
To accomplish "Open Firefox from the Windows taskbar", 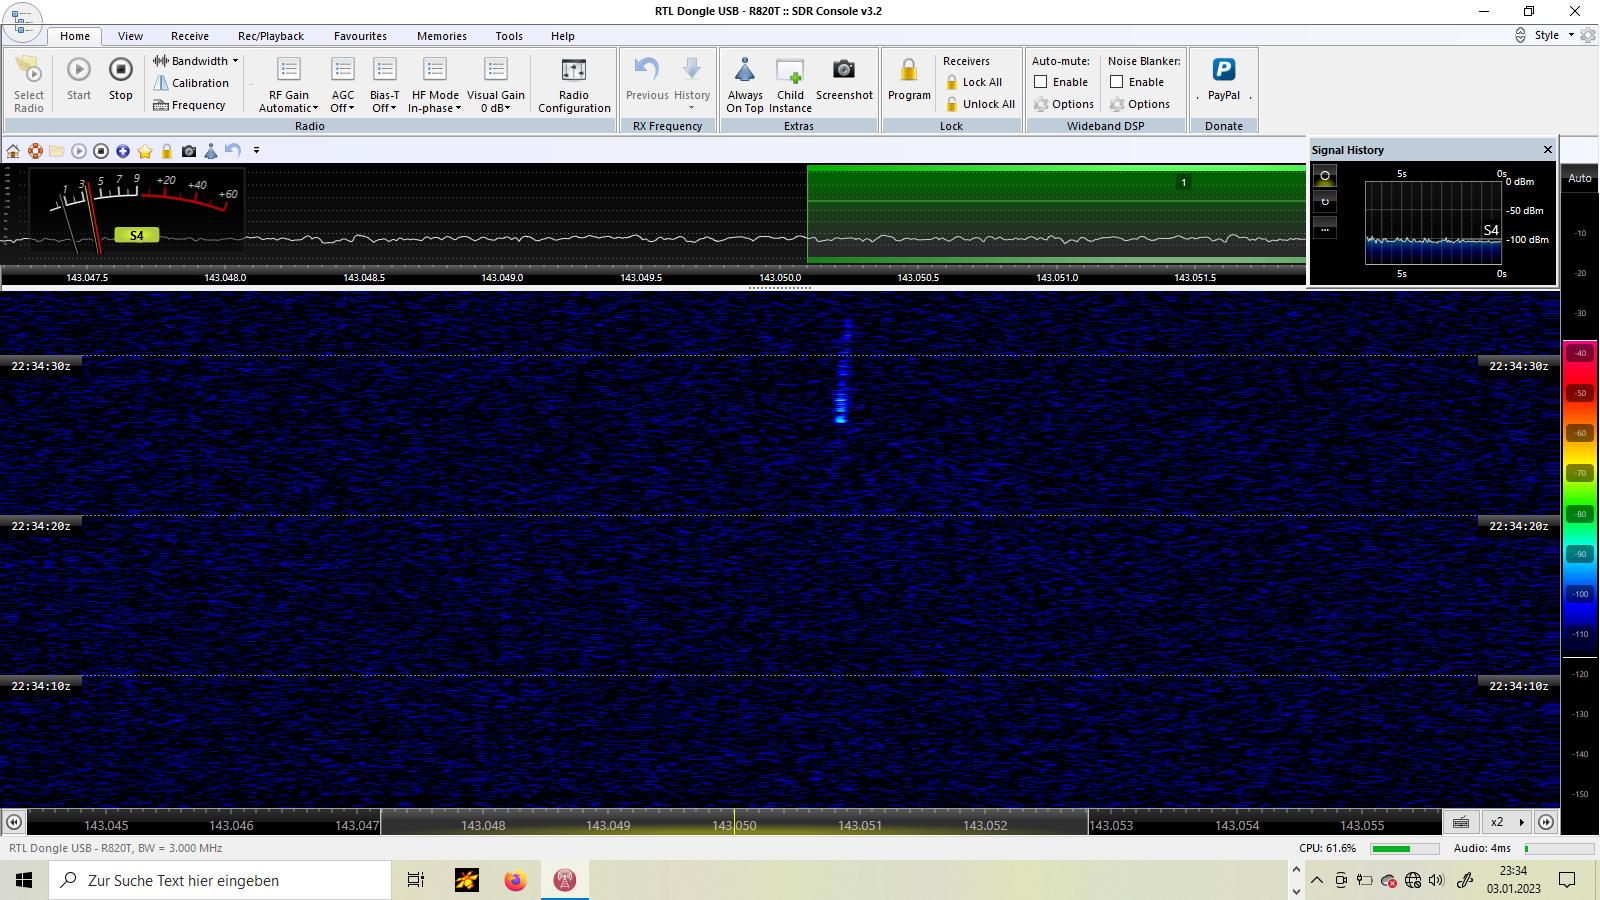I will click(515, 880).
